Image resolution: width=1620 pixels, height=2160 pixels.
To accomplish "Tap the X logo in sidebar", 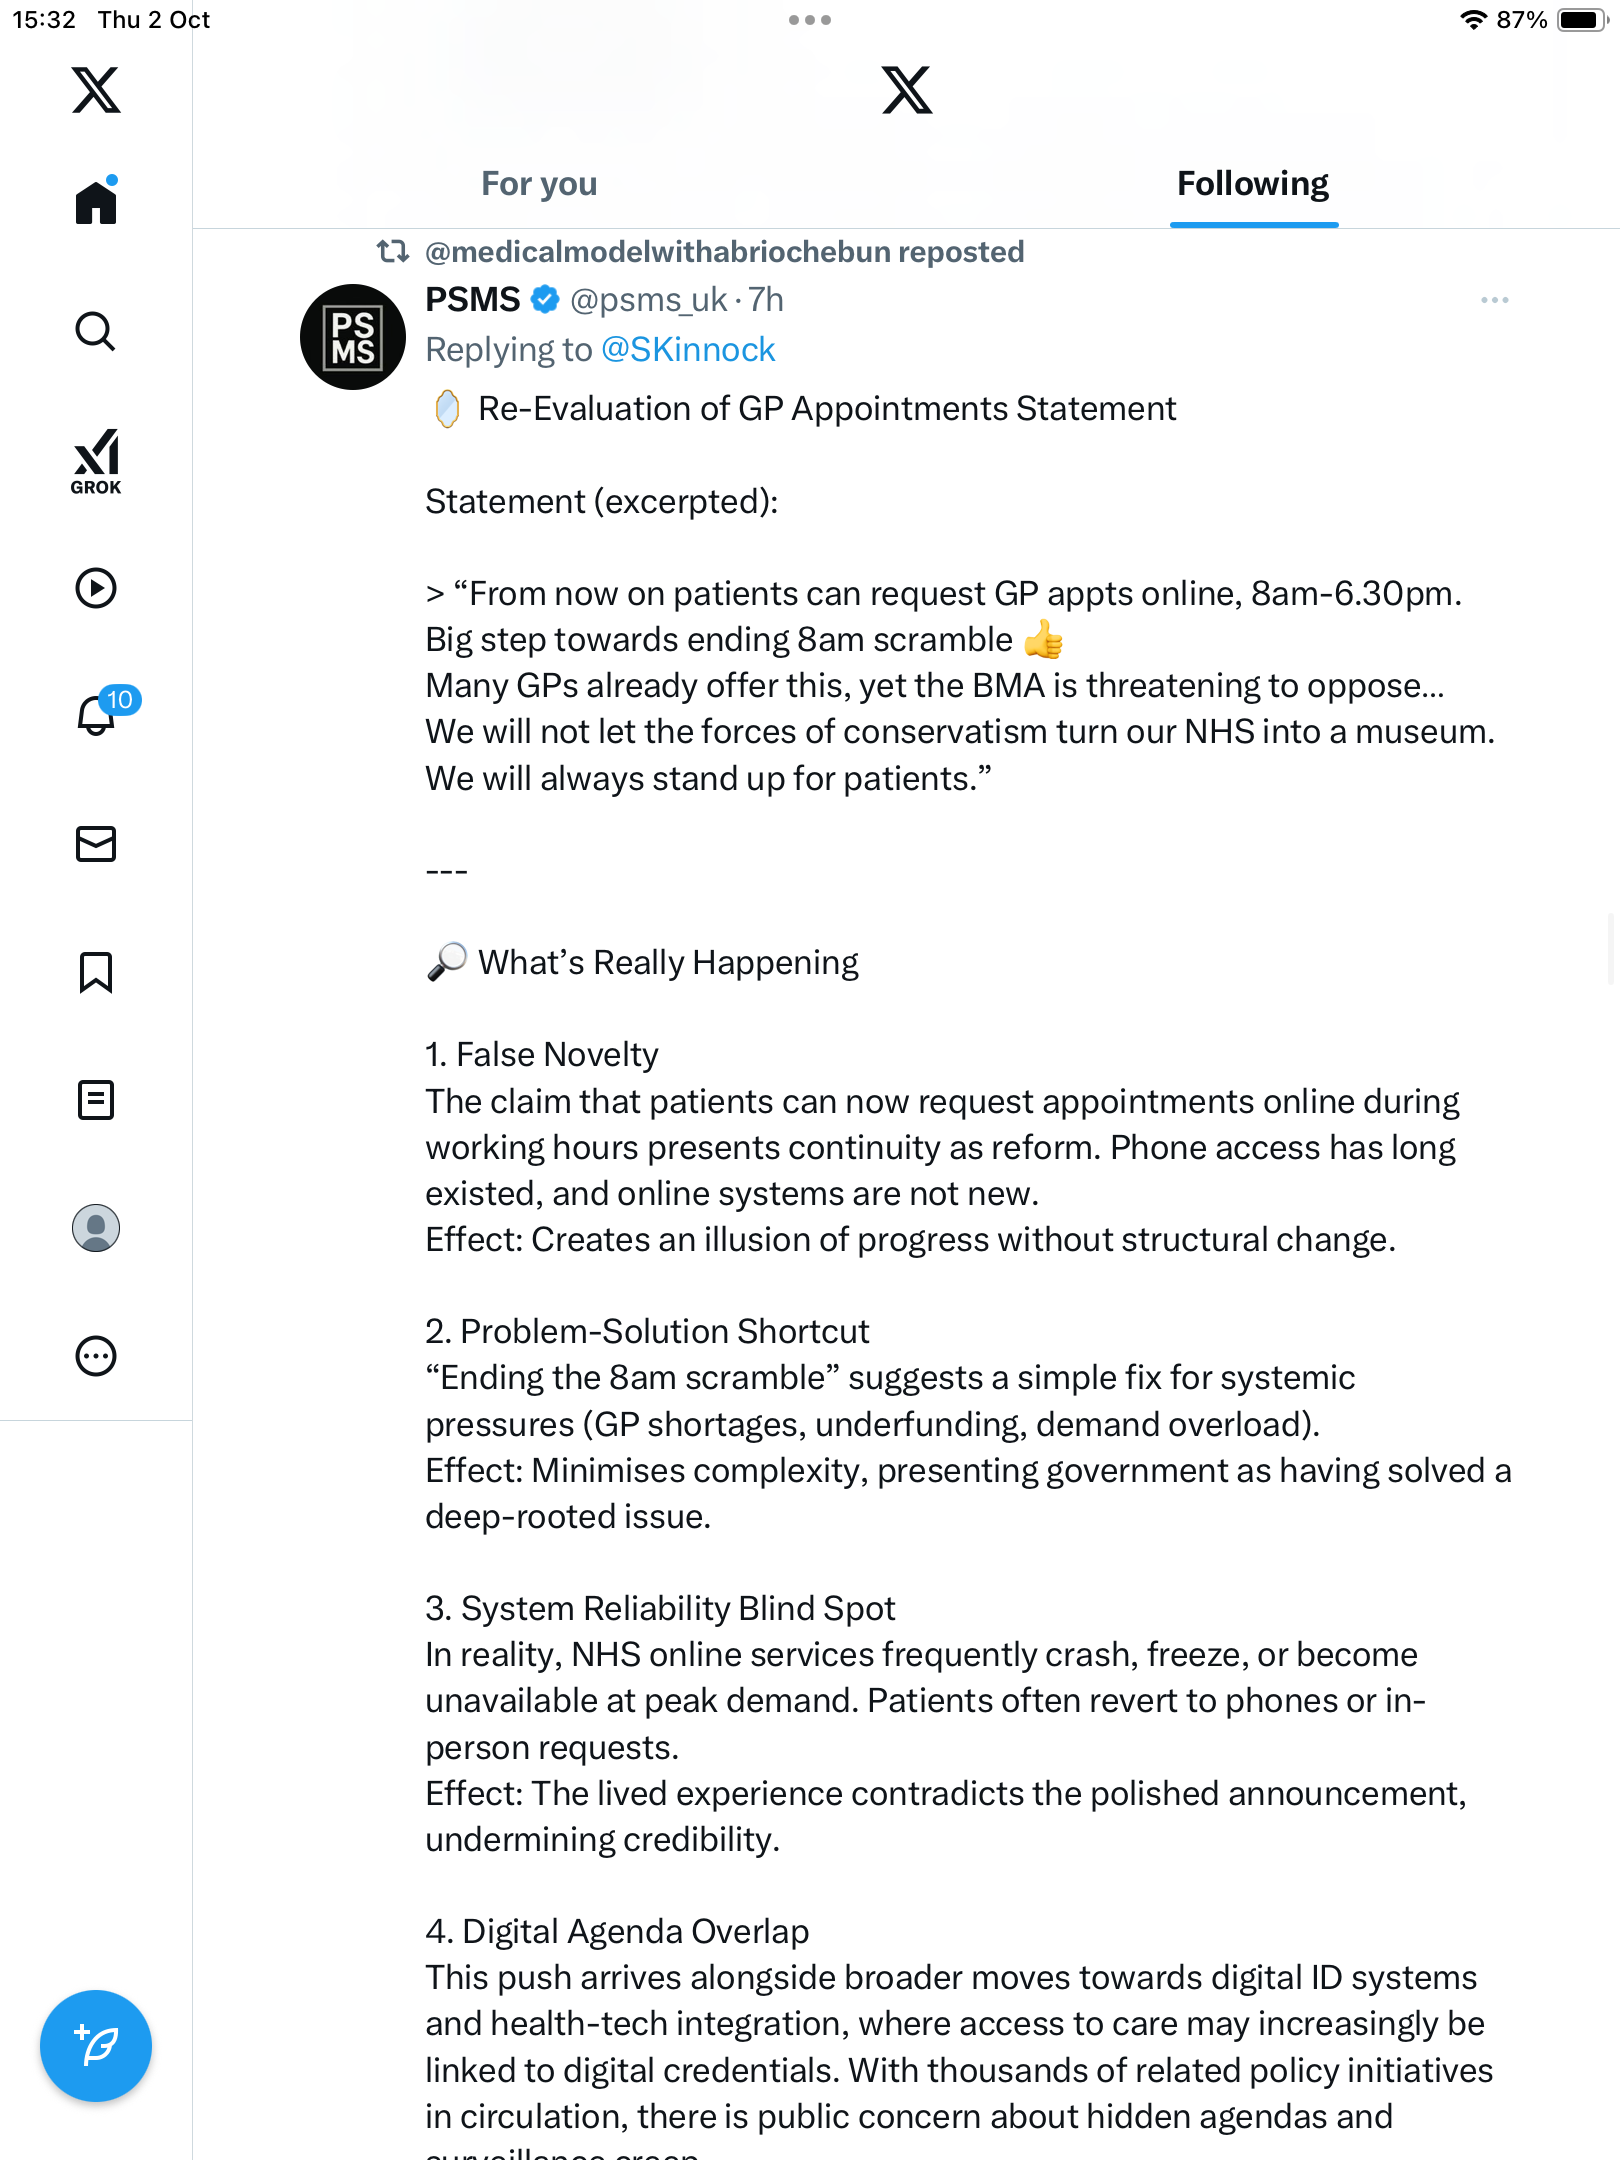I will 96,90.
